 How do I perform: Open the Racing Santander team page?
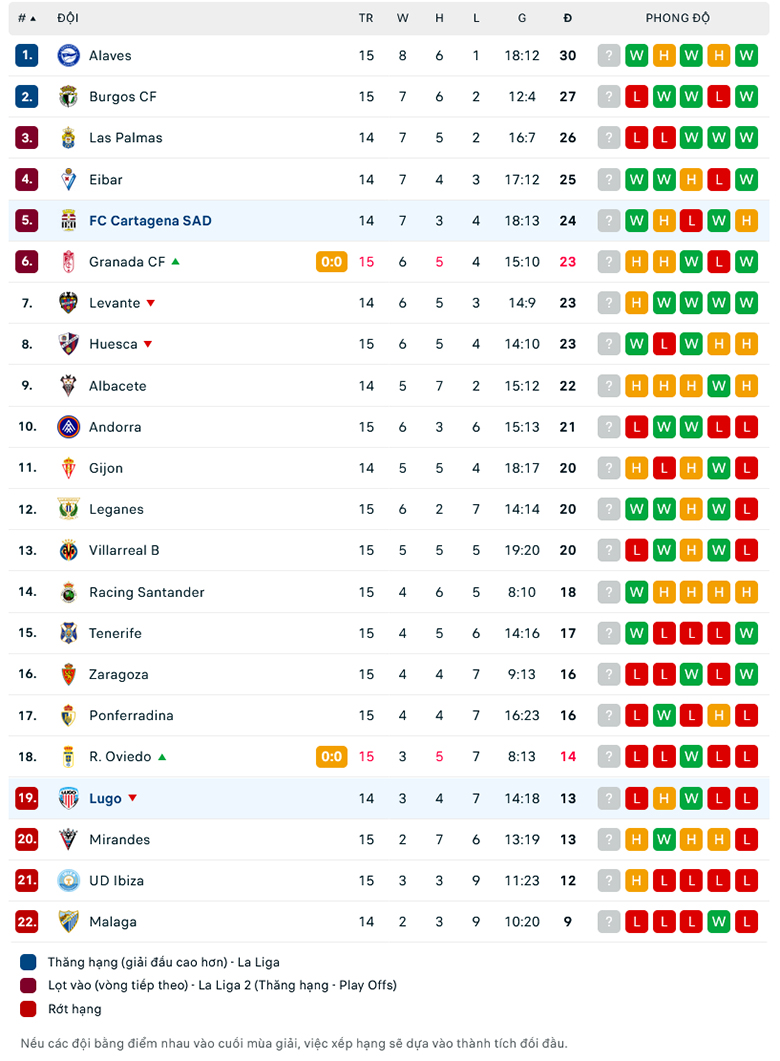point(147,592)
